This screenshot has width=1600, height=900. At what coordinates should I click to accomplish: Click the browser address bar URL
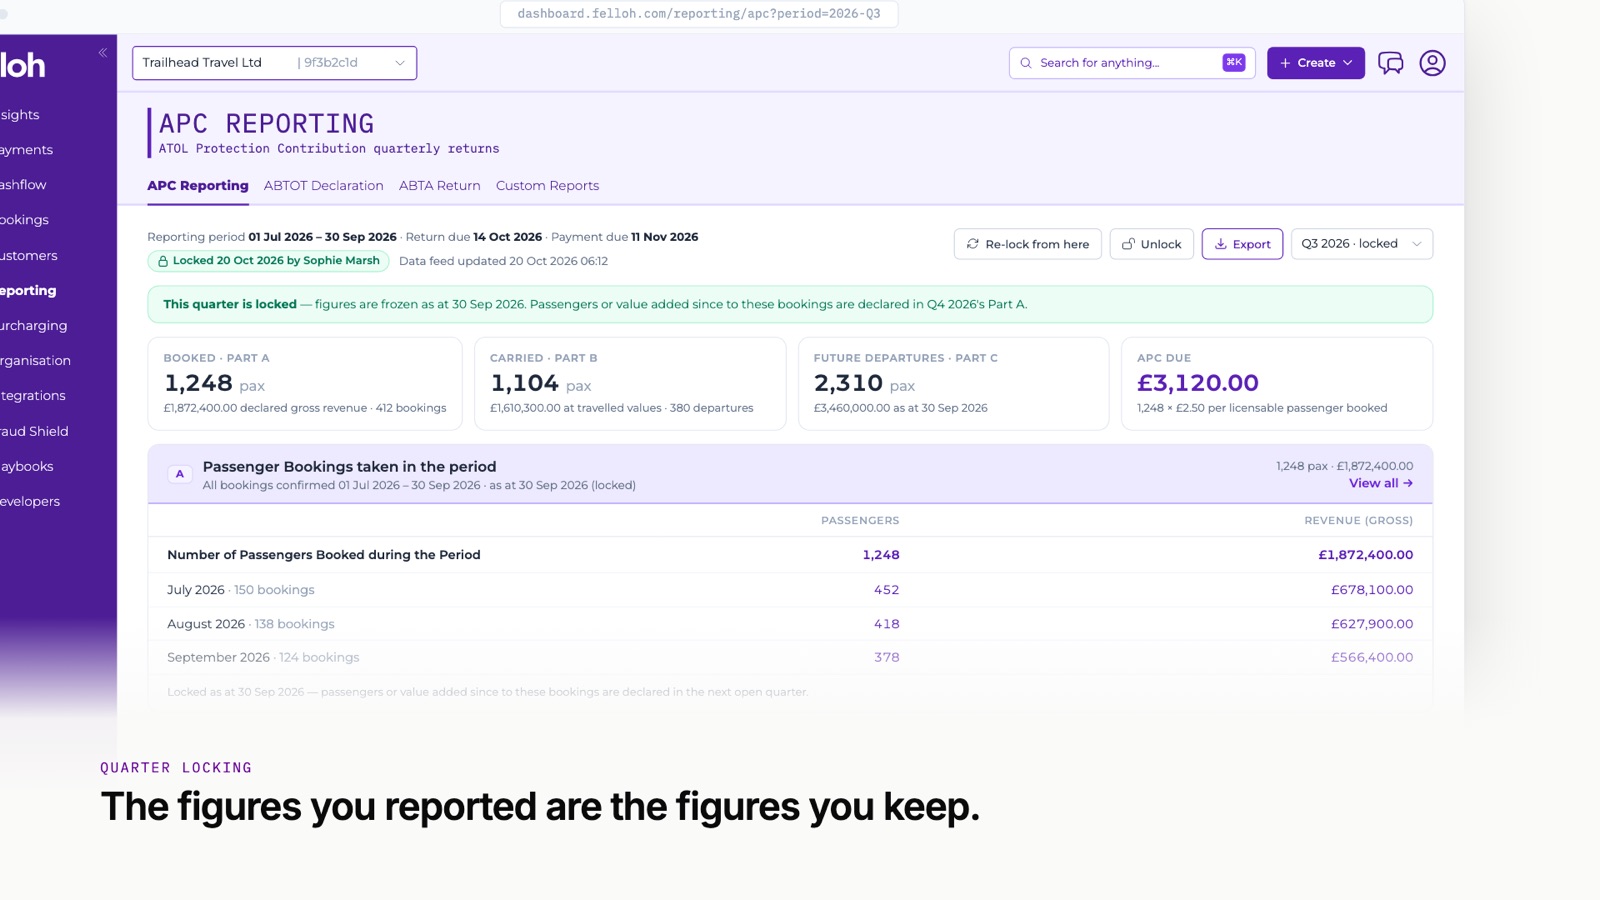(699, 14)
